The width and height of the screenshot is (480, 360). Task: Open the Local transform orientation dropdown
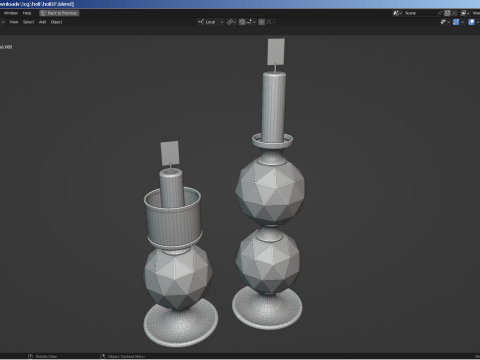pyautogui.click(x=210, y=22)
